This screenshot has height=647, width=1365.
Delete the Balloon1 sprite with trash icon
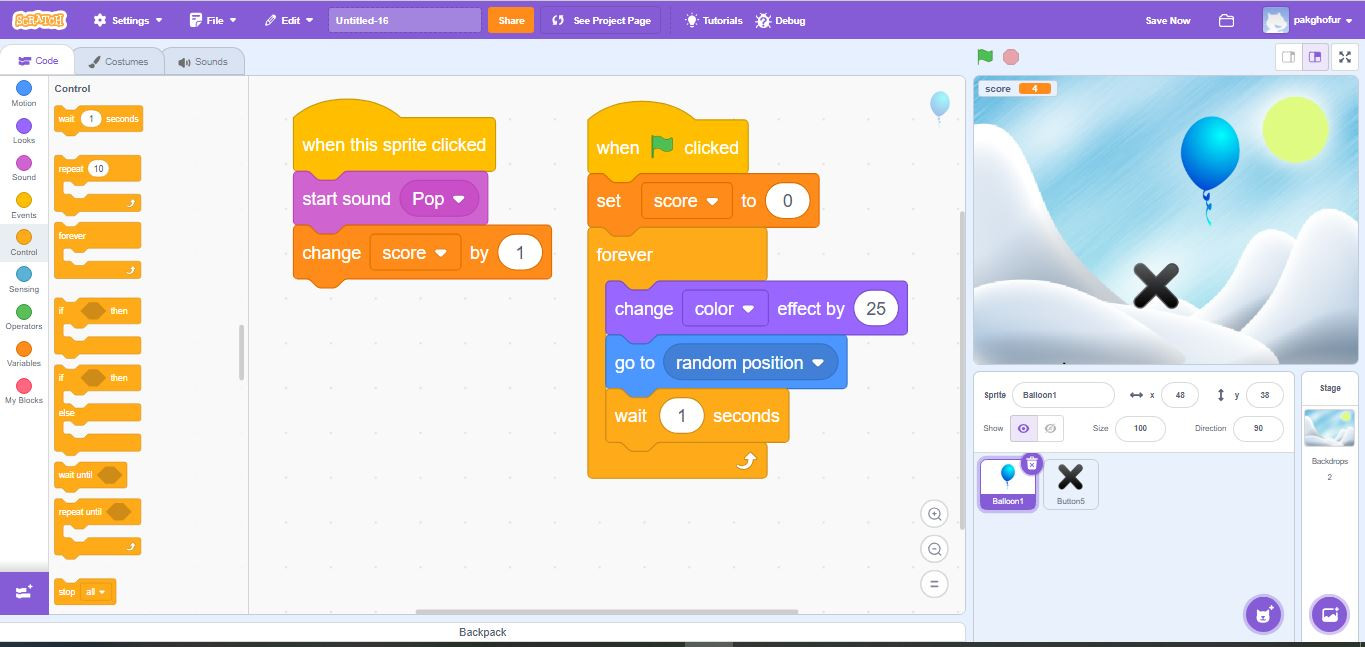tap(1032, 464)
